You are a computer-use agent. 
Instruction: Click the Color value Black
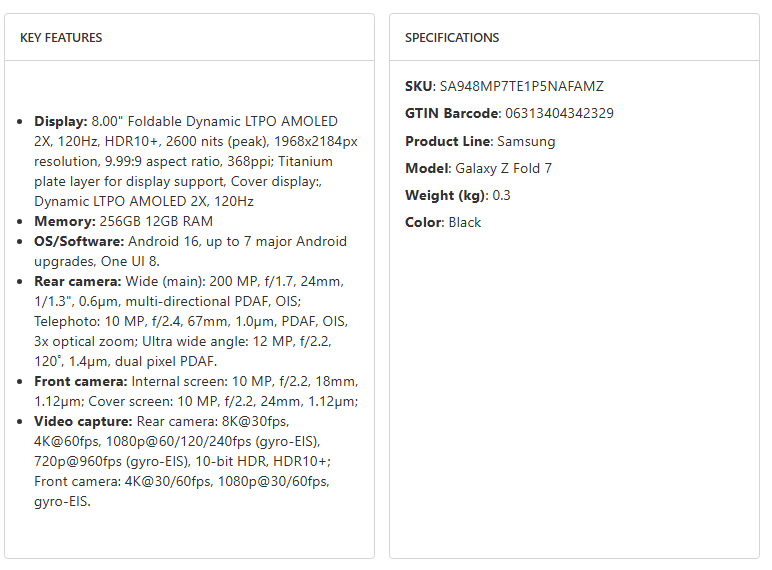pyautogui.click(x=465, y=222)
